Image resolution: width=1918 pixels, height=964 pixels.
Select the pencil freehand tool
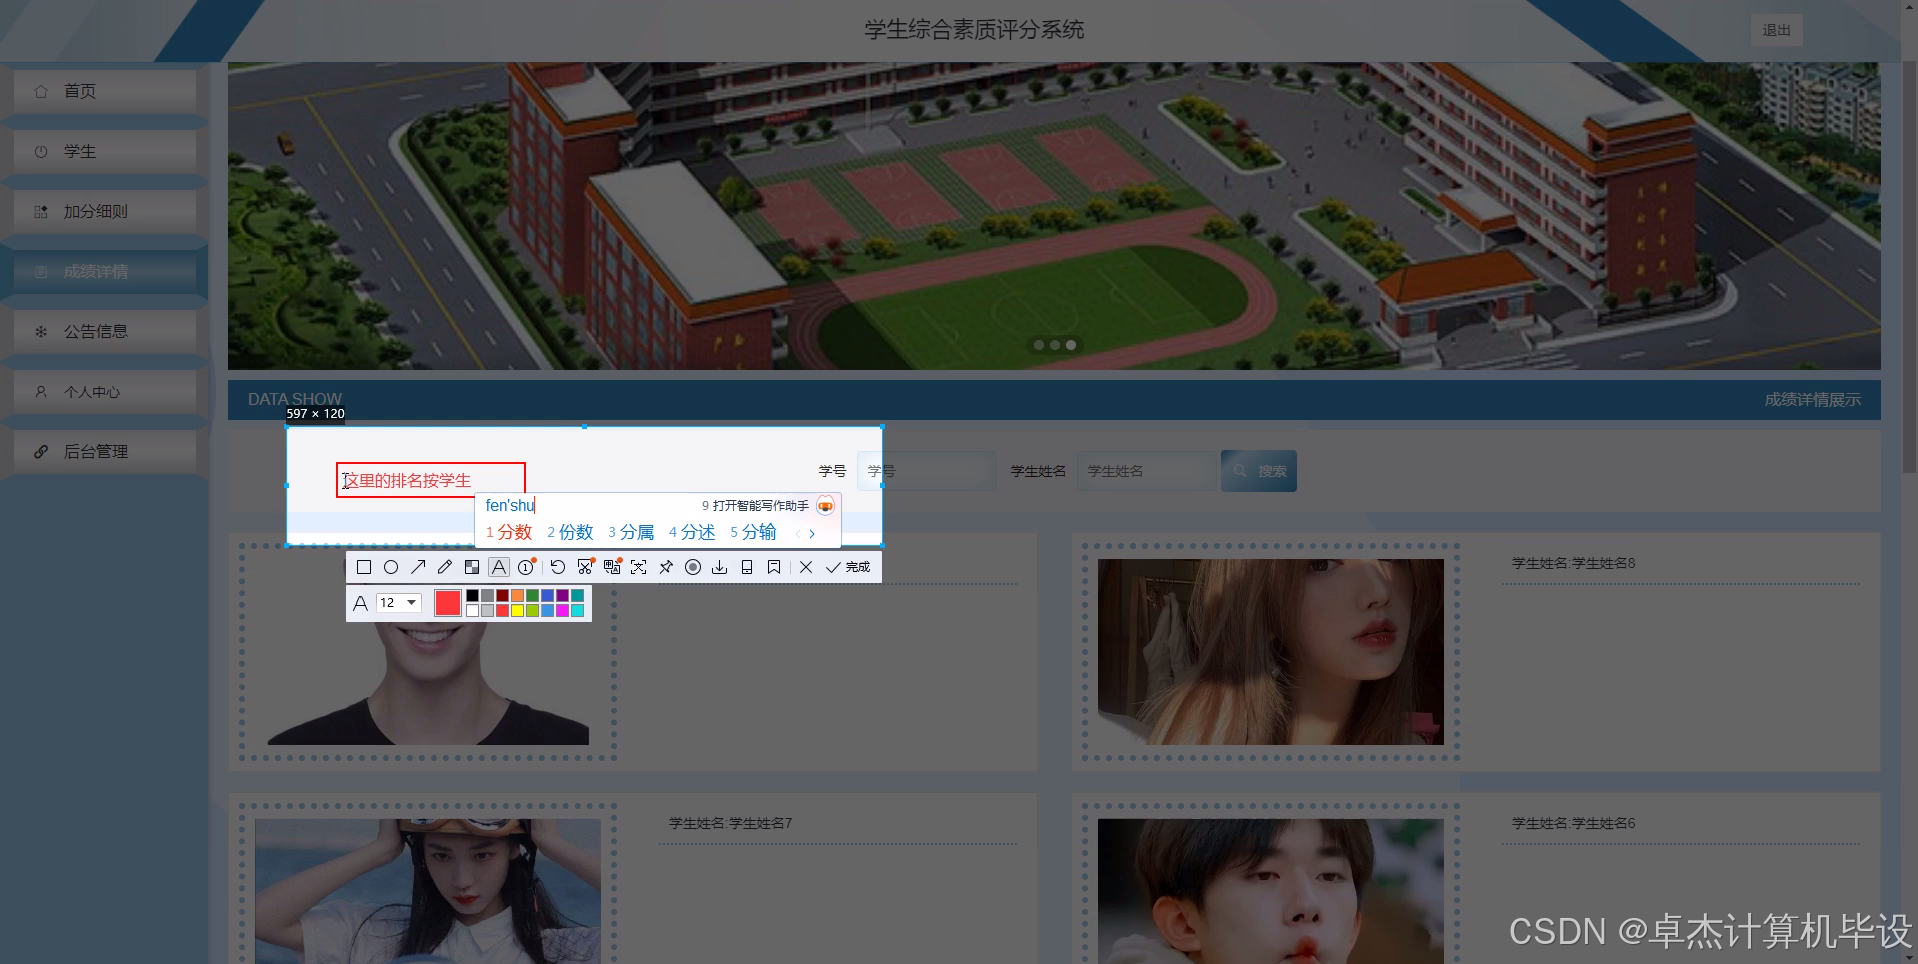[x=445, y=567]
